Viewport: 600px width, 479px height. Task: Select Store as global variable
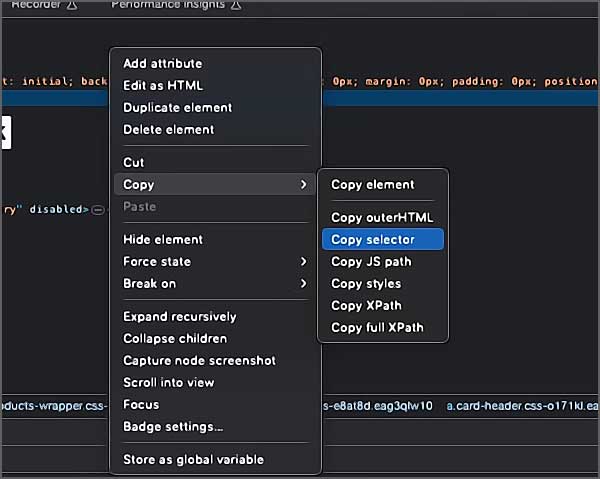pyautogui.click(x=215, y=459)
